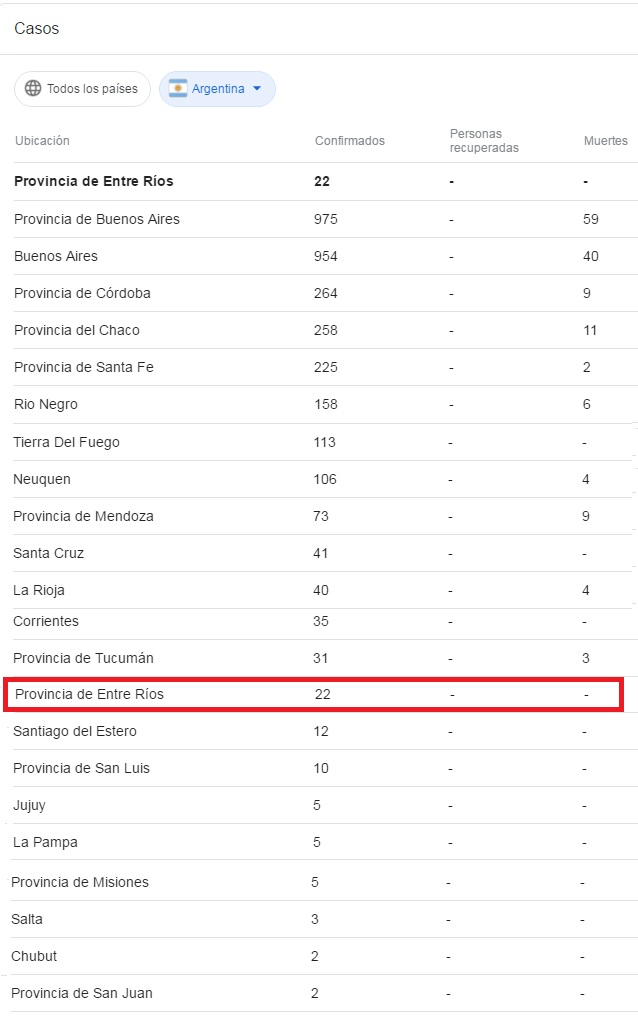Image resolution: width=638 pixels, height=1022 pixels.
Task: Click the Ubicación column header
Action: (42, 141)
